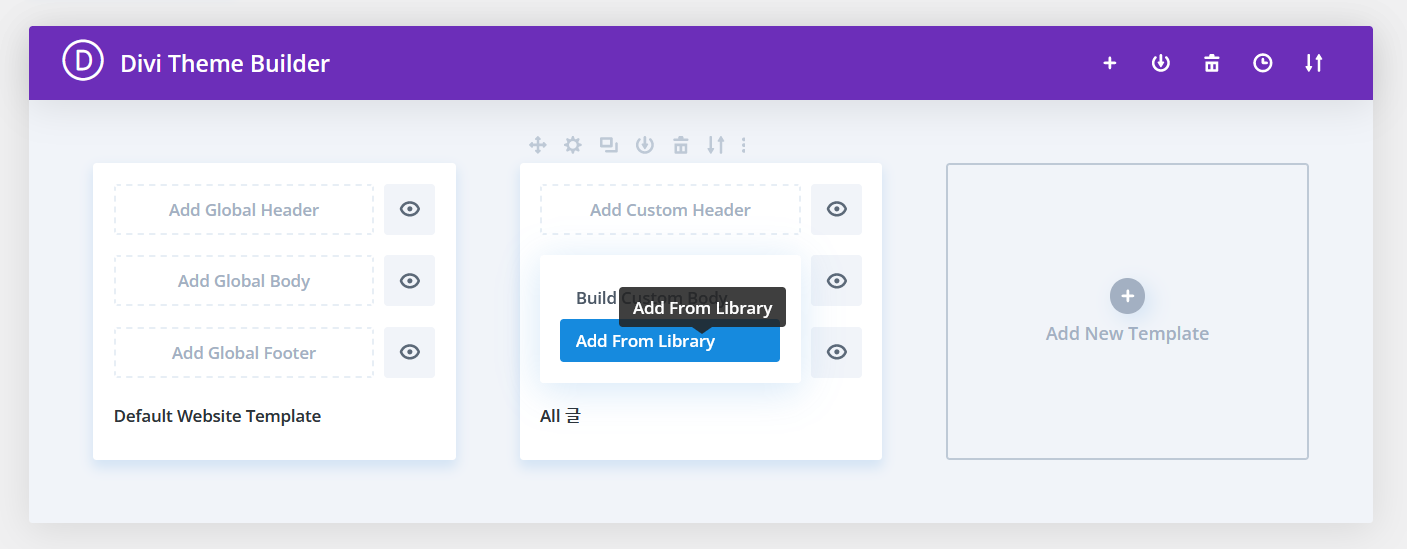Click Default Website Template title
The height and width of the screenshot is (549, 1407).
(x=217, y=416)
